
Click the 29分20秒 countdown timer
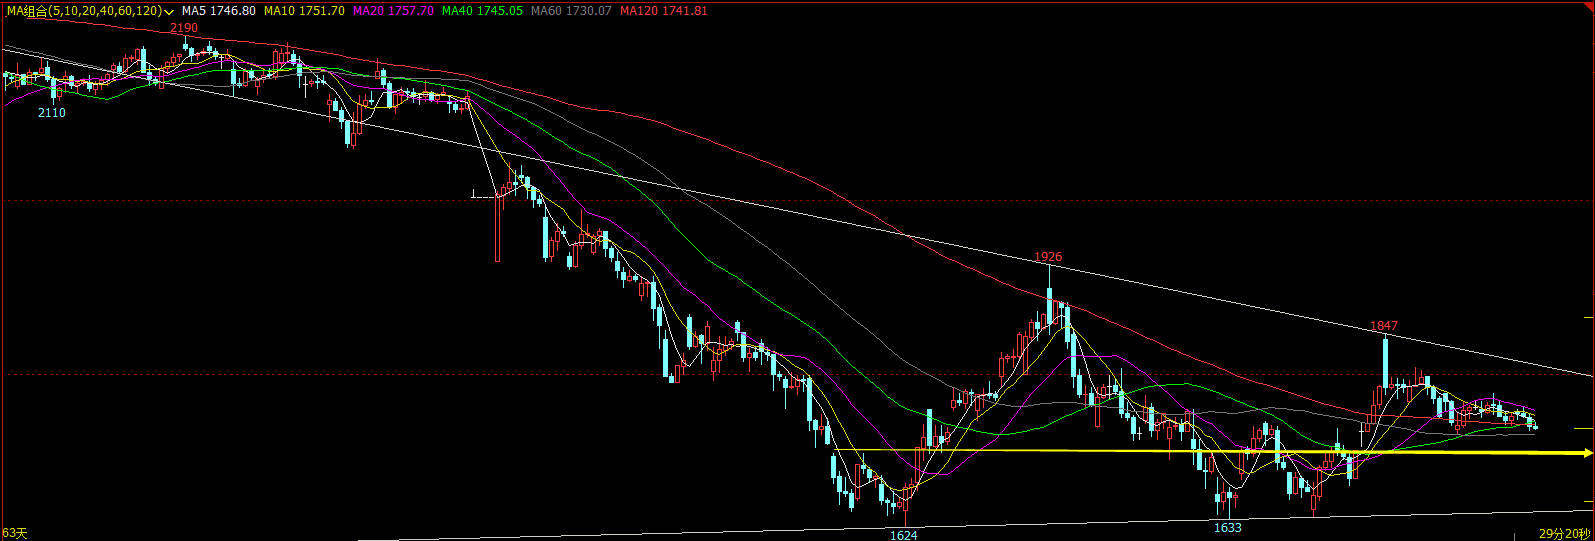[x=1564, y=534]
